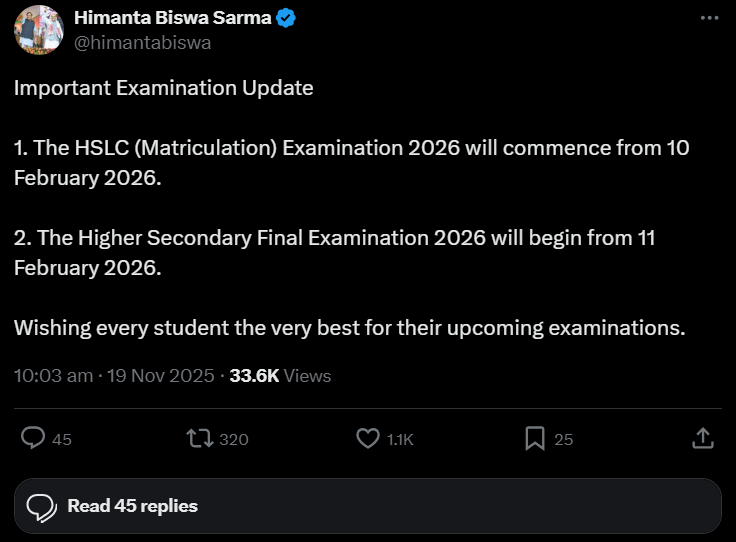Open the share icon on the post
Screen dimensions: 736x542
[702, 438]
